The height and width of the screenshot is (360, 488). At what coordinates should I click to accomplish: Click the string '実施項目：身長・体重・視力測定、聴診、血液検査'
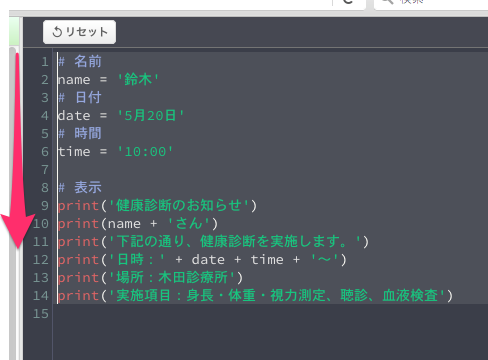[x=277, y=296]
